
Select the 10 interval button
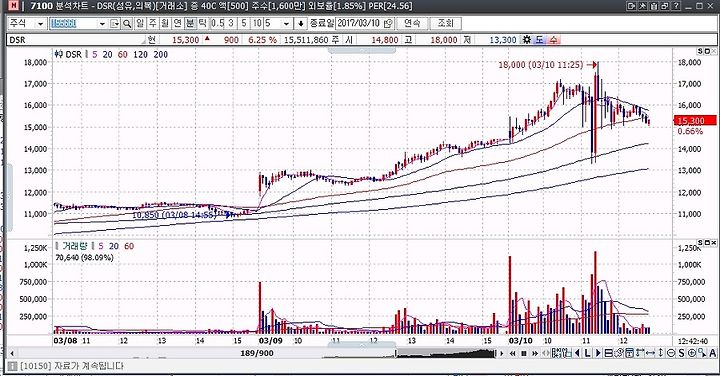[257, 23]
